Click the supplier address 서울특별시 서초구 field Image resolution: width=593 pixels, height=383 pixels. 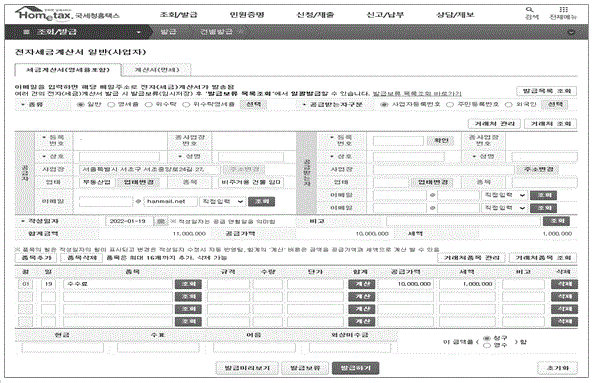[149, 169]
